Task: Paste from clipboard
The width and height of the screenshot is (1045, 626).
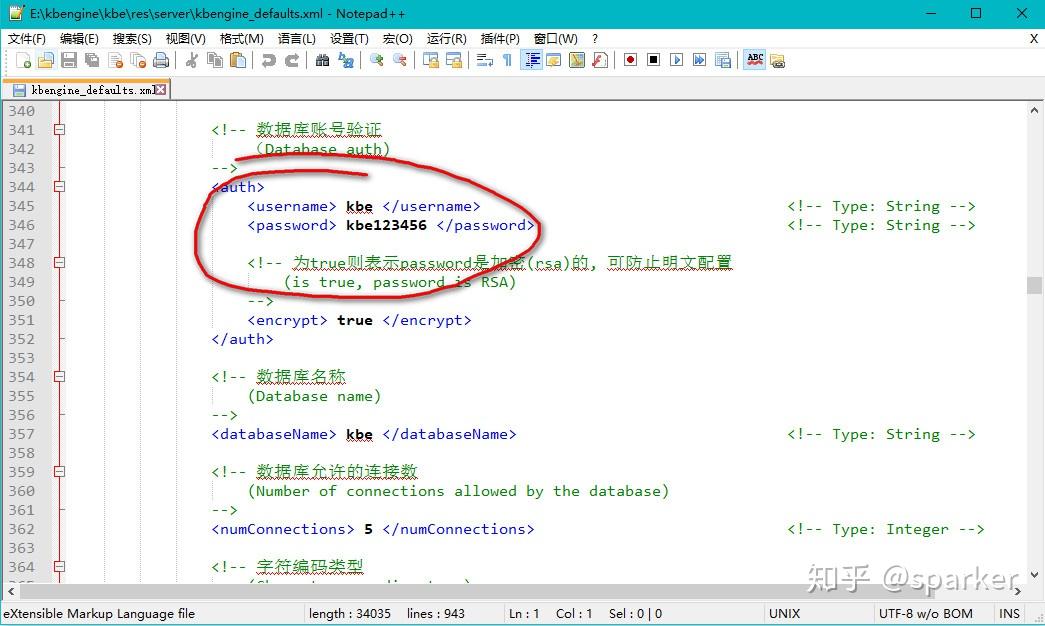Action: 237,60
